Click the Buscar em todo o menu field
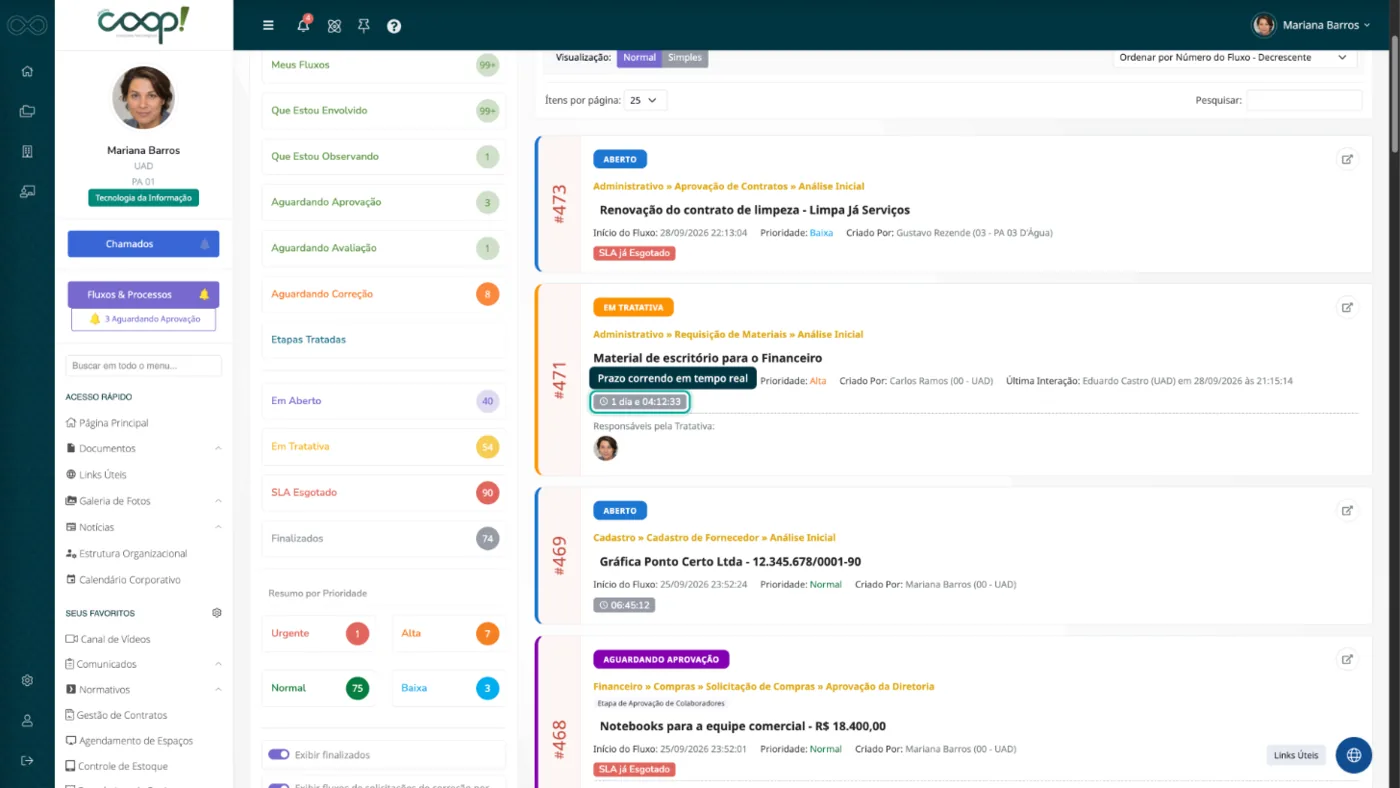Screen dimensions: 1400x788 [144, 366]
